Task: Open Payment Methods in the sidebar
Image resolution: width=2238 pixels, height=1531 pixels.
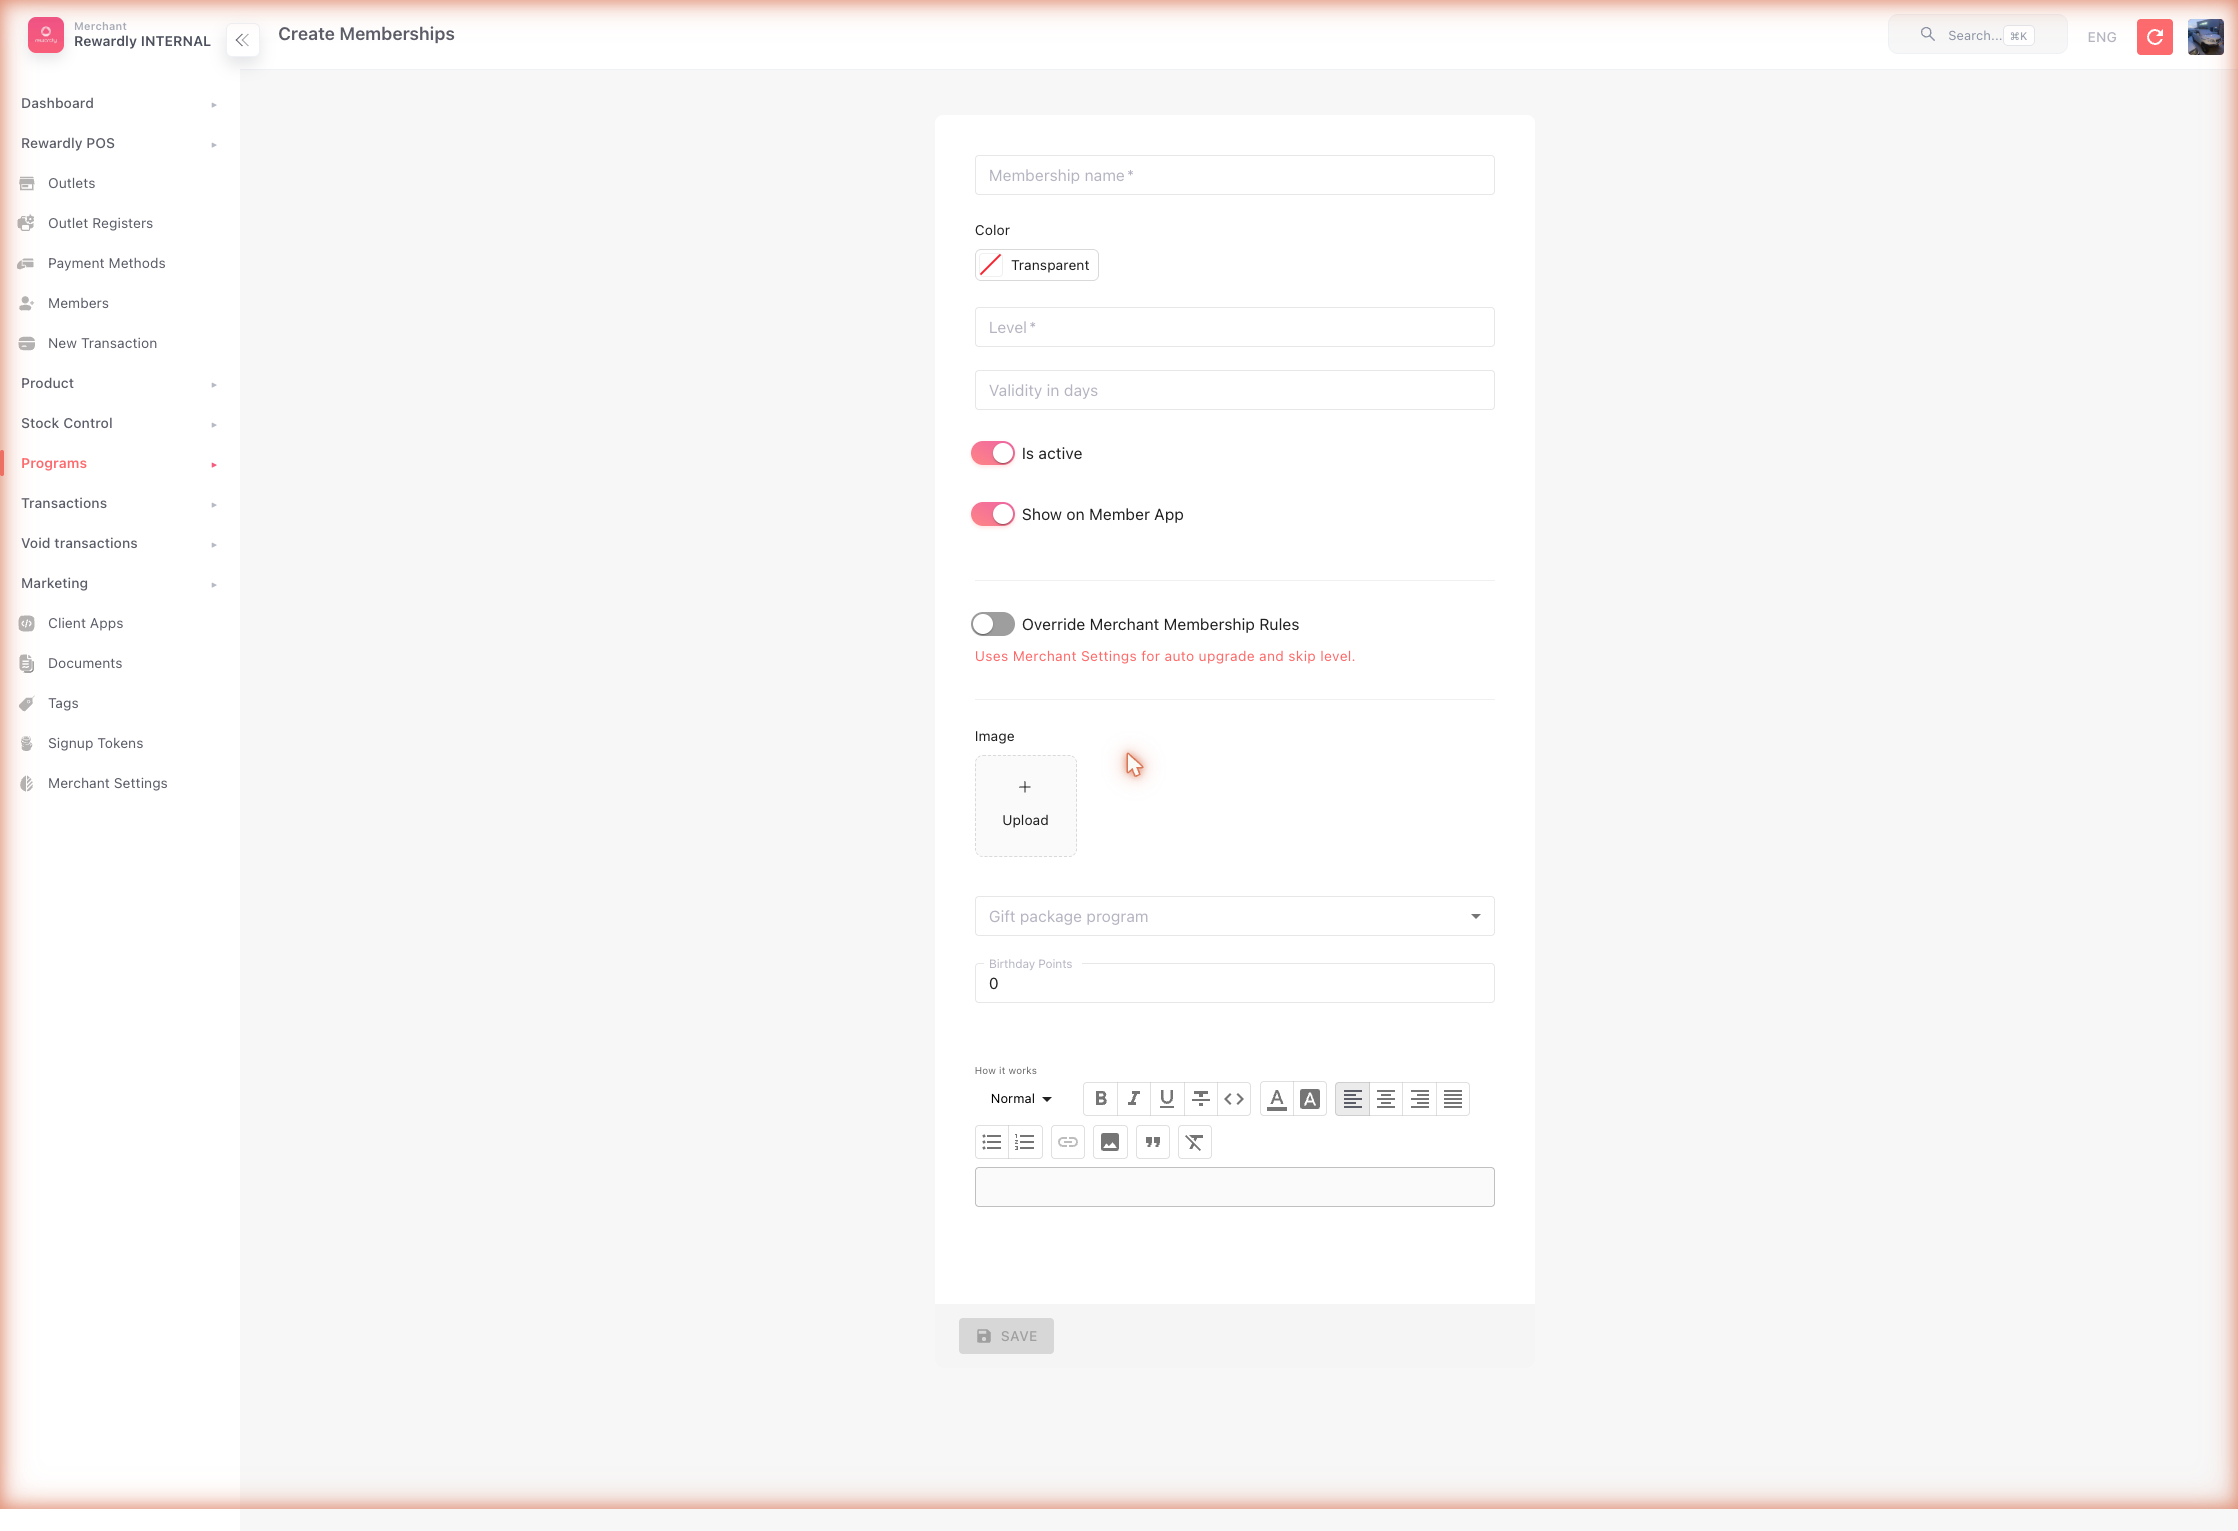Action: click(x=119, y=263)
